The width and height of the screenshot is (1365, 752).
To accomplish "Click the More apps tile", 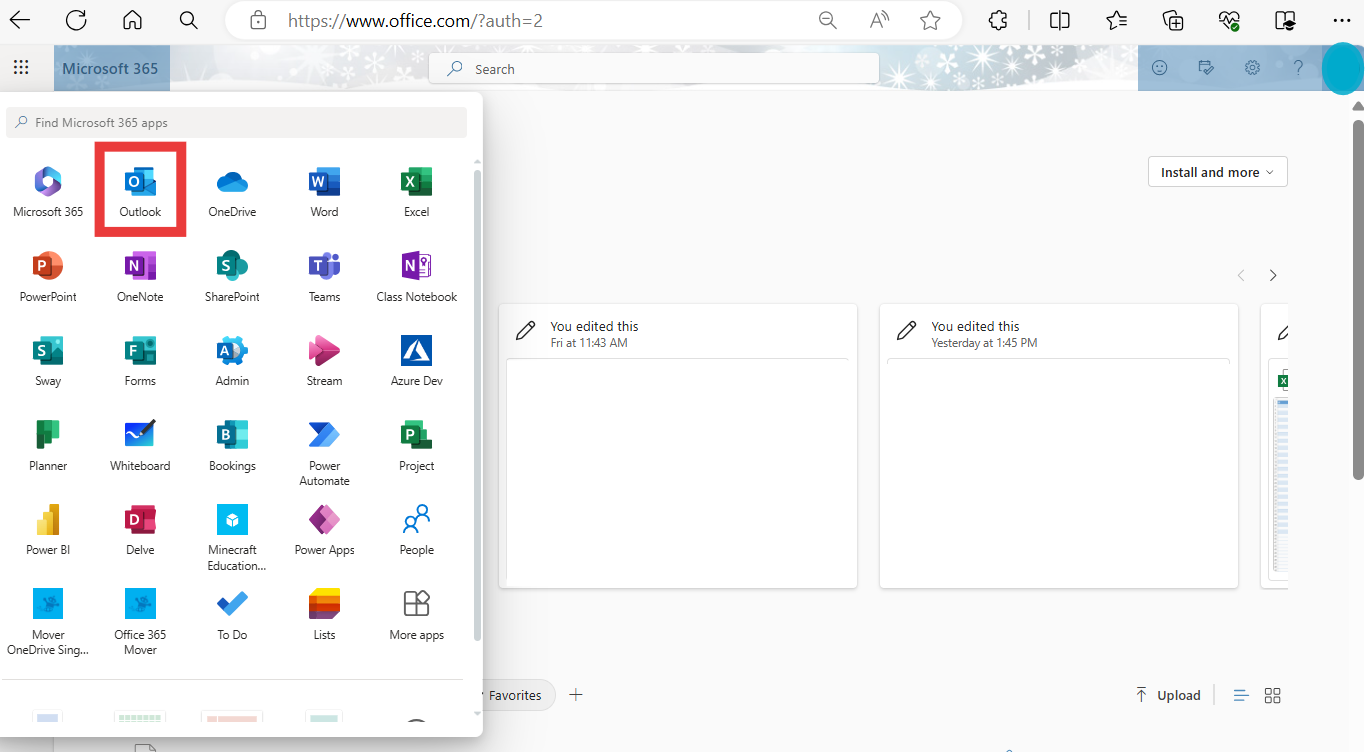I will pyautogui.click(x=416, y=614).
